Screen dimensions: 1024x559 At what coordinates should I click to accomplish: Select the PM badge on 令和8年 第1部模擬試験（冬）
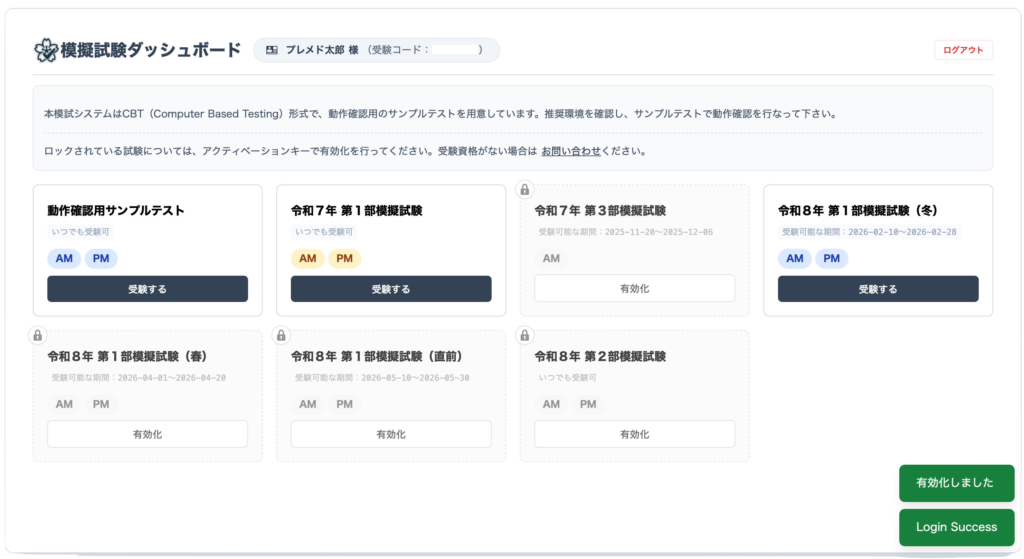[831, 259]
